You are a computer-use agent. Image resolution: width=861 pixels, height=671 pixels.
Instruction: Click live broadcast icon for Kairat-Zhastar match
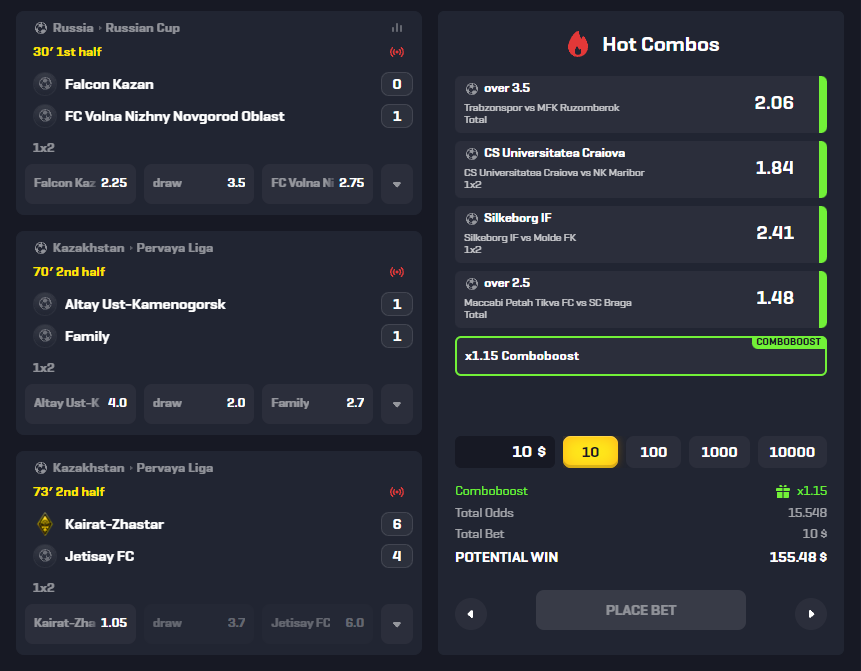point(397,491)
